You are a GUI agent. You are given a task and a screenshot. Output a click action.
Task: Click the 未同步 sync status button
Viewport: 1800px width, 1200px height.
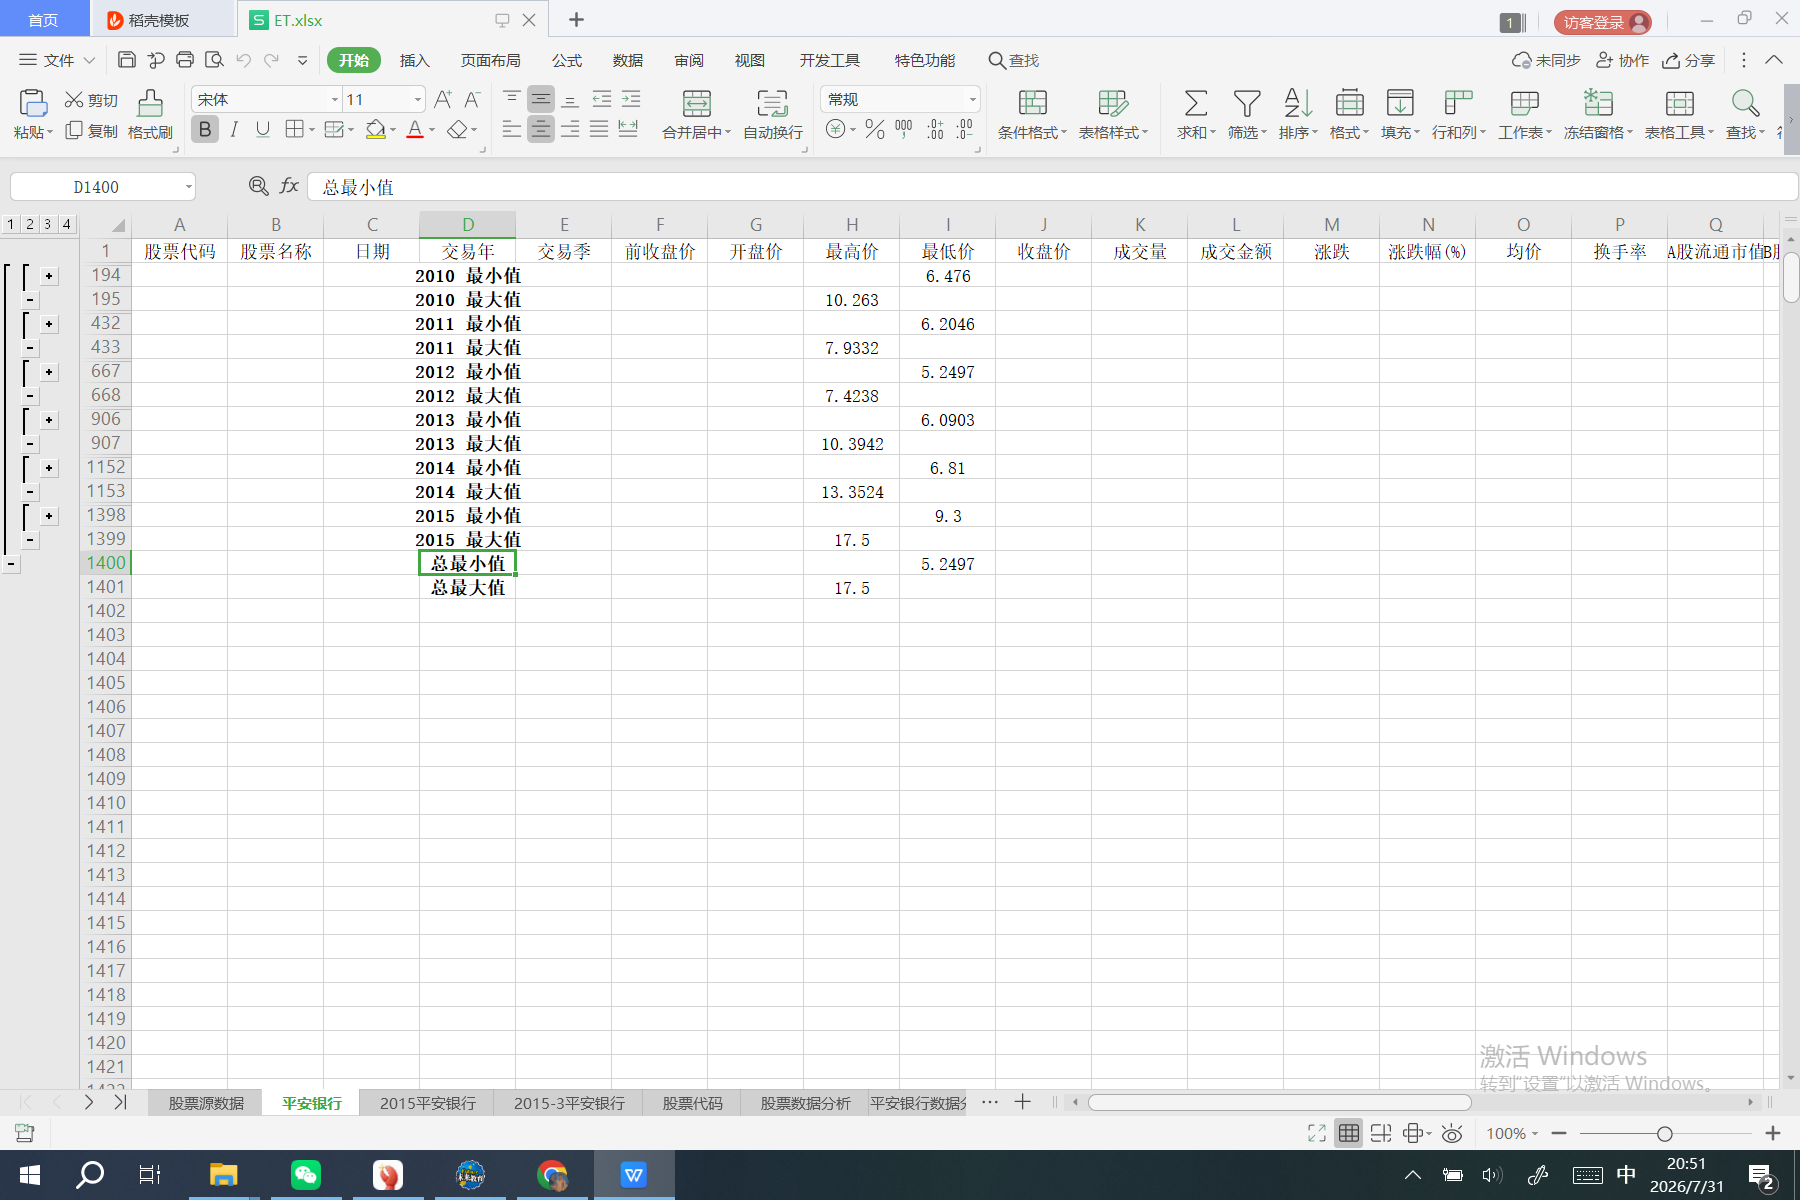pyautogui.click(x=1546, y=60)
